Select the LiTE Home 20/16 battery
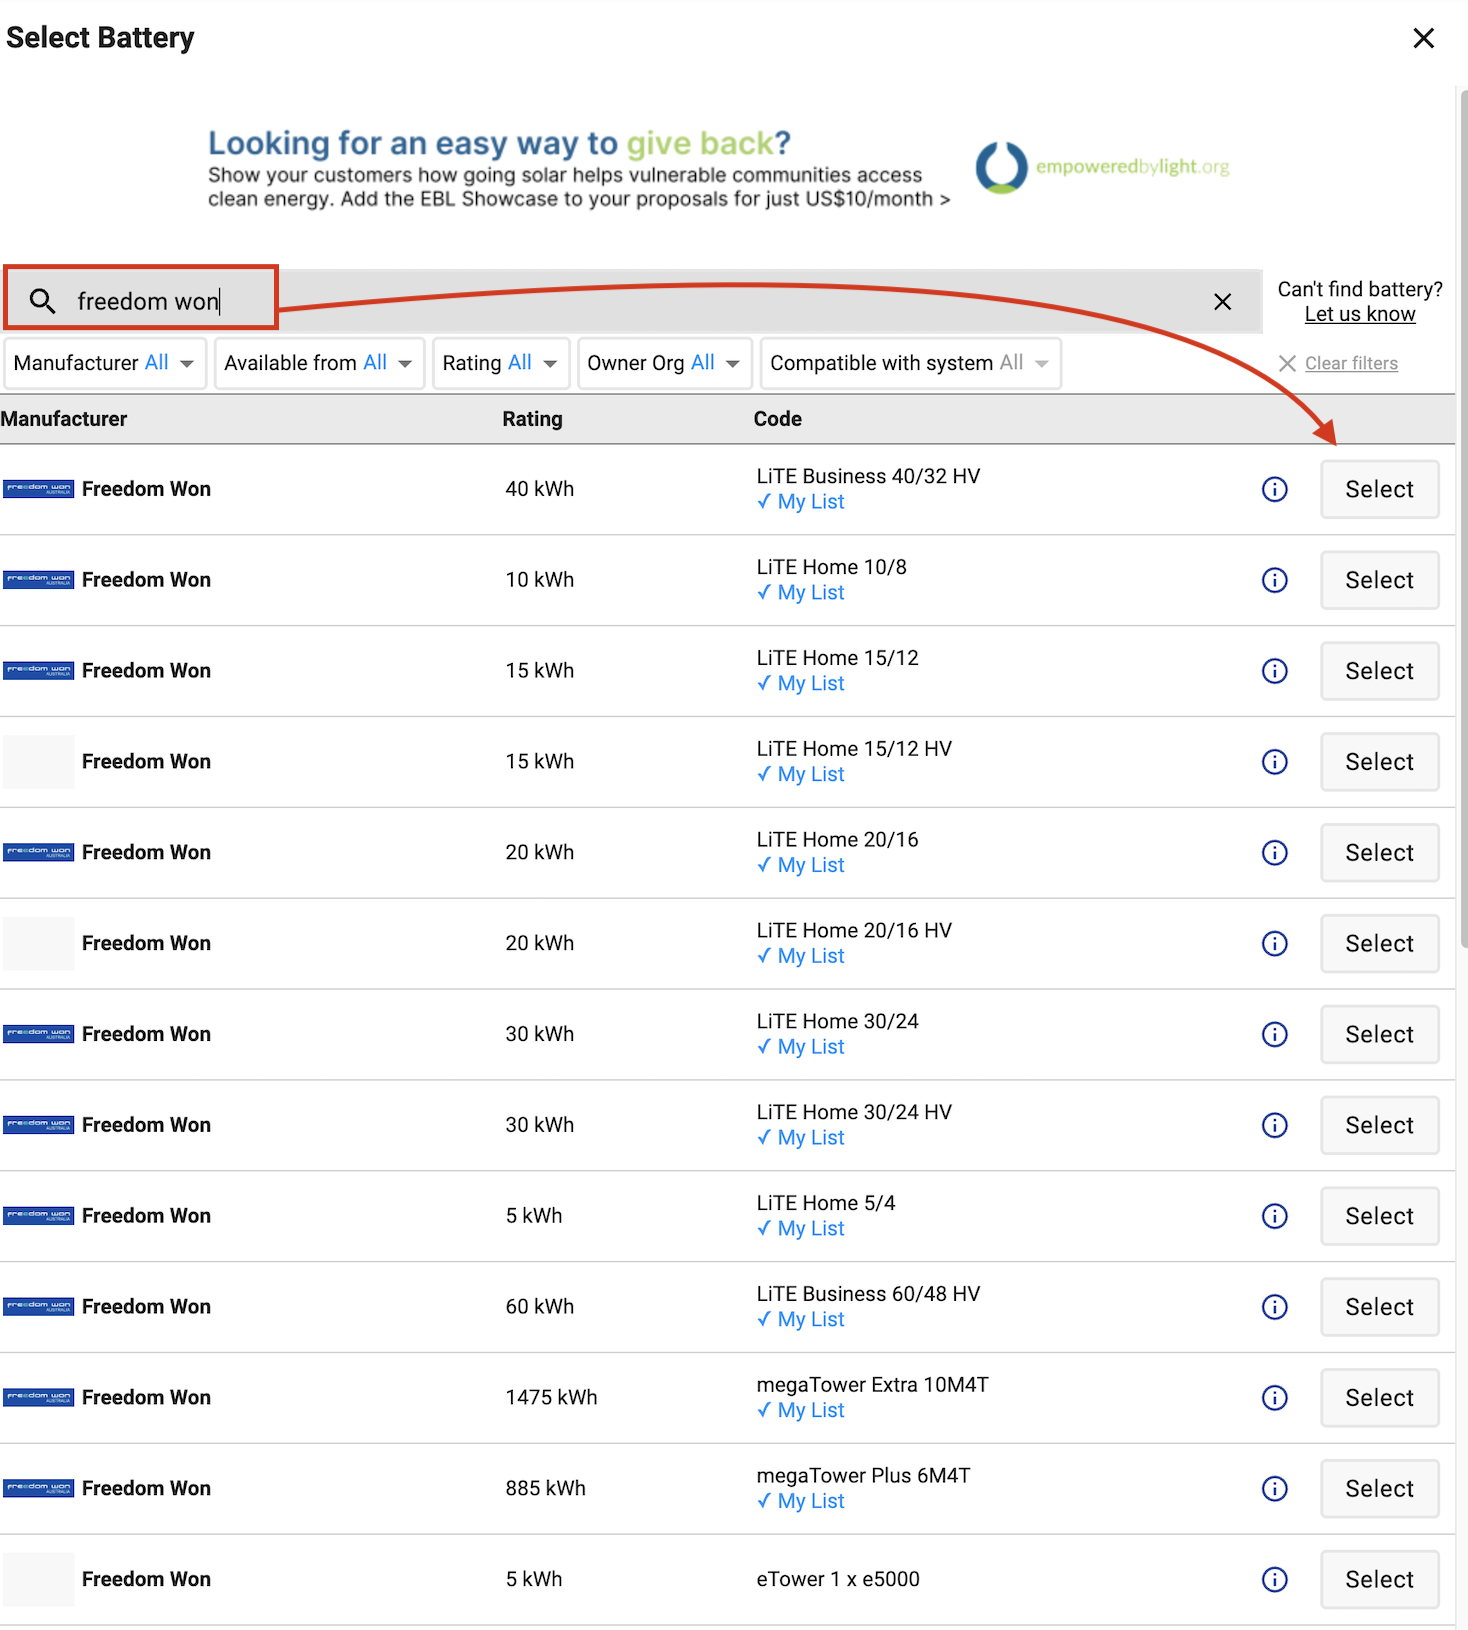 pyautogui.click(x=1379, y=853)
